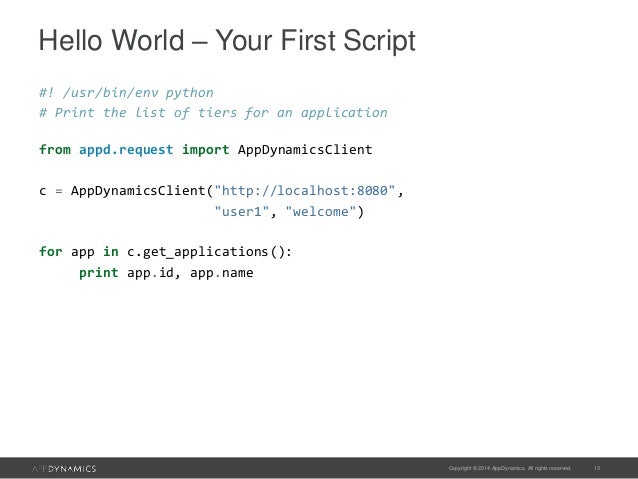Click the 'import' keyword

click(205, 150)
